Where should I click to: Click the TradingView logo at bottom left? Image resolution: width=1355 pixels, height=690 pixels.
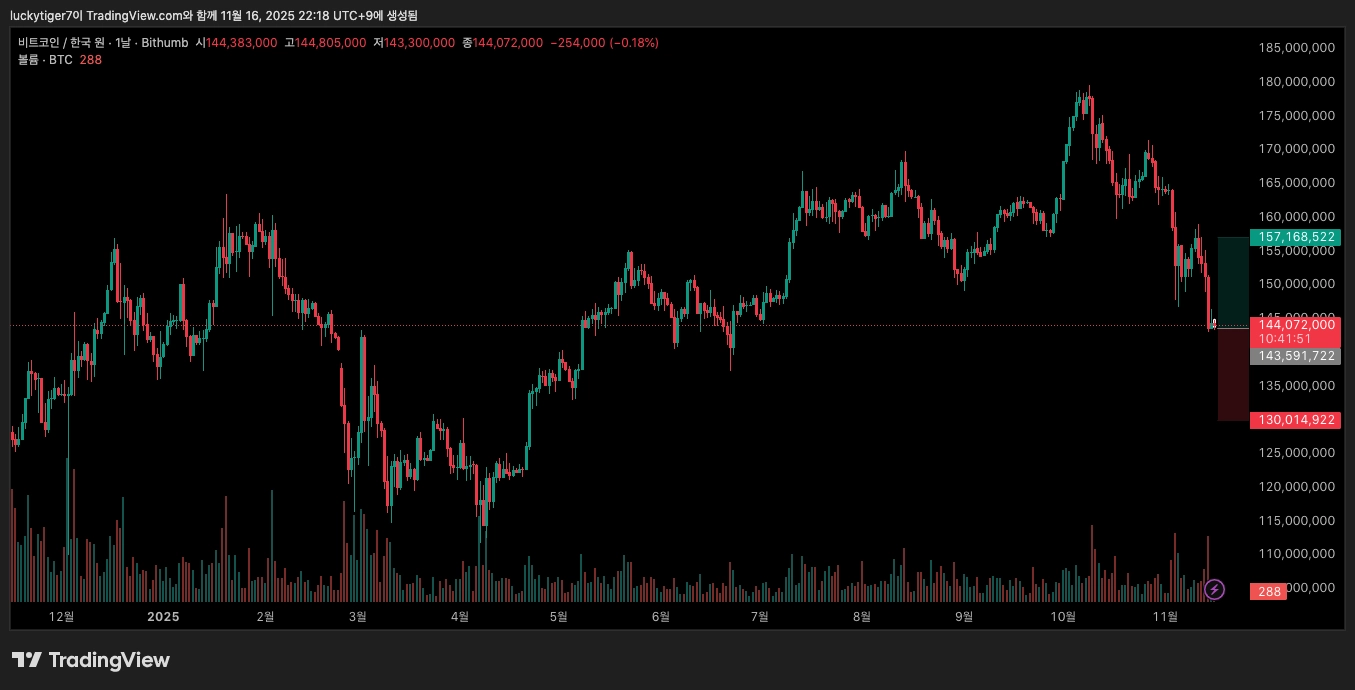[x=91, y=660]
